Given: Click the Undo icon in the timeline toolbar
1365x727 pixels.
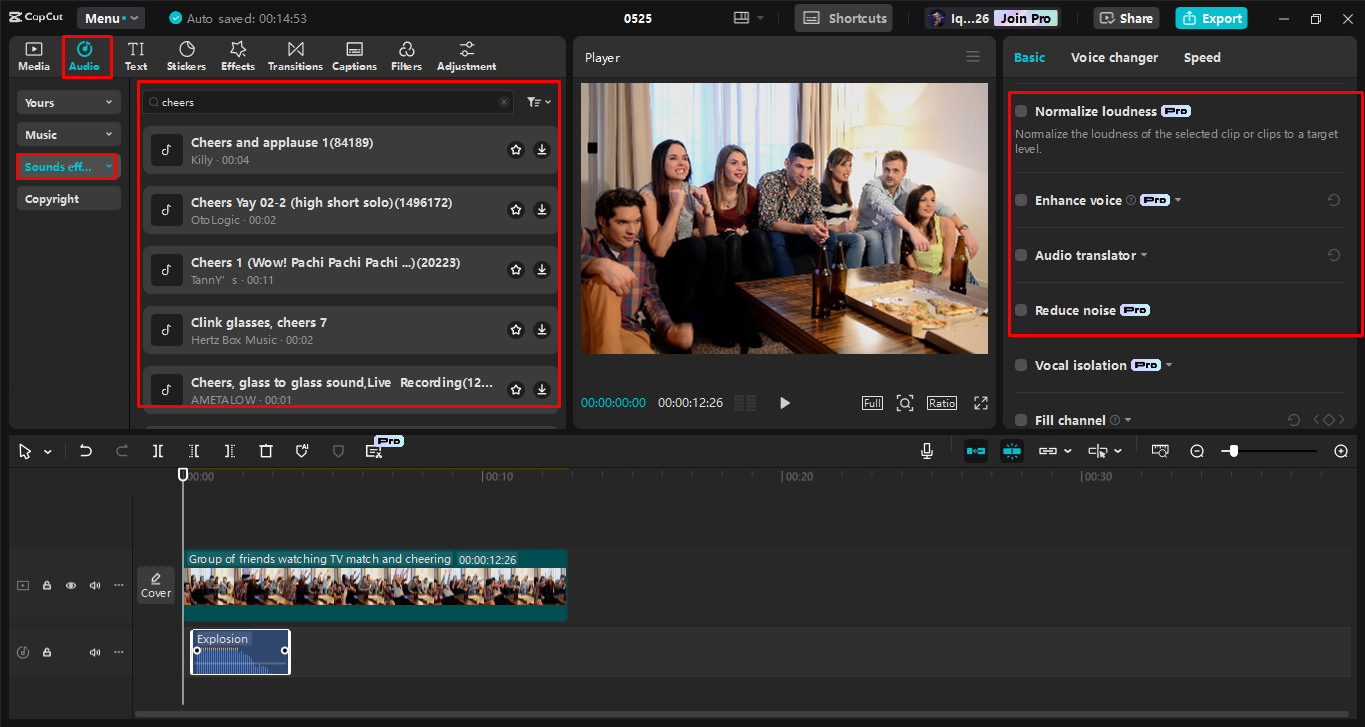Looking at the screenshot, I should (x=85, y=451).
